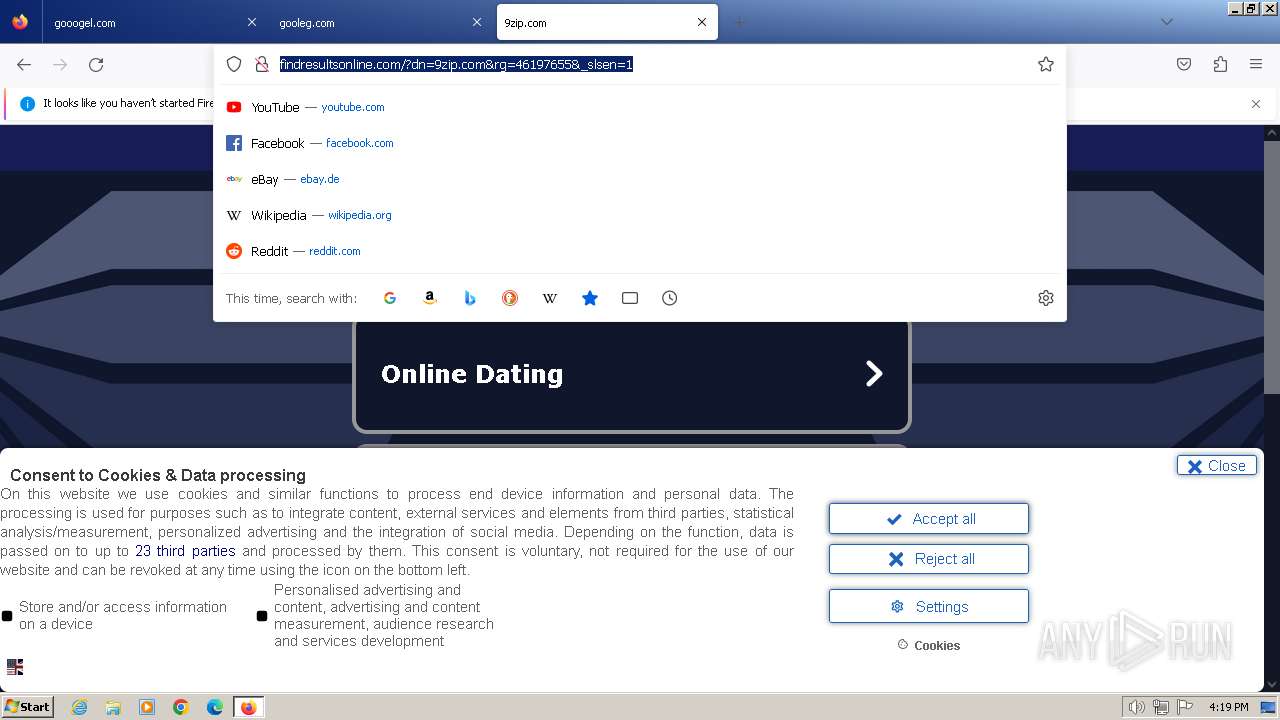The width and height of the screenshot is (1280, 720).
Task: Click the info icon on notification bar
Action: pyautogui.click(x=27, y=104)
